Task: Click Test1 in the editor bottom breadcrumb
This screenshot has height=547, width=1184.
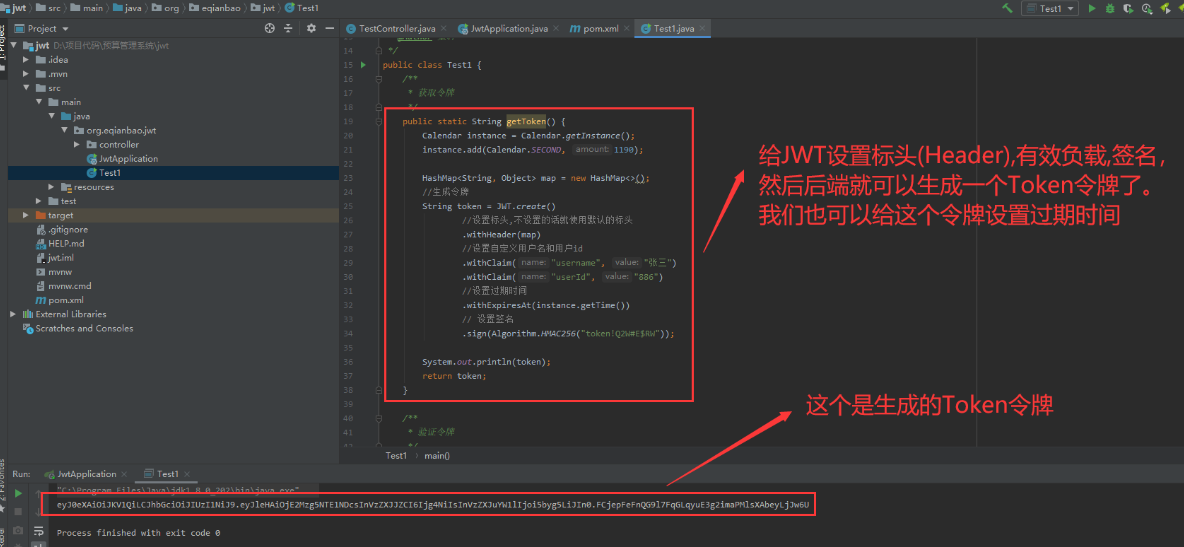Action: click(x=396, y=456)
